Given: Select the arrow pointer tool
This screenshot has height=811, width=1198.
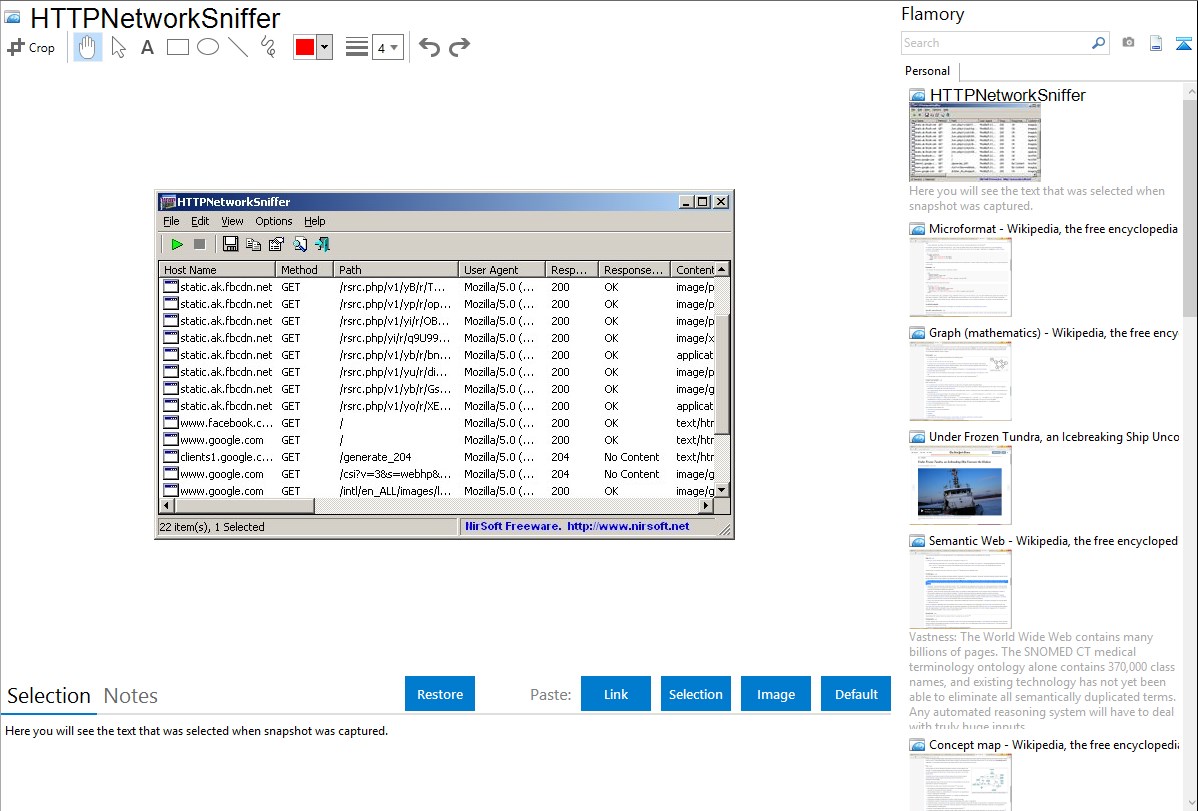Looking at the screenshot, I should coord(118,47).
